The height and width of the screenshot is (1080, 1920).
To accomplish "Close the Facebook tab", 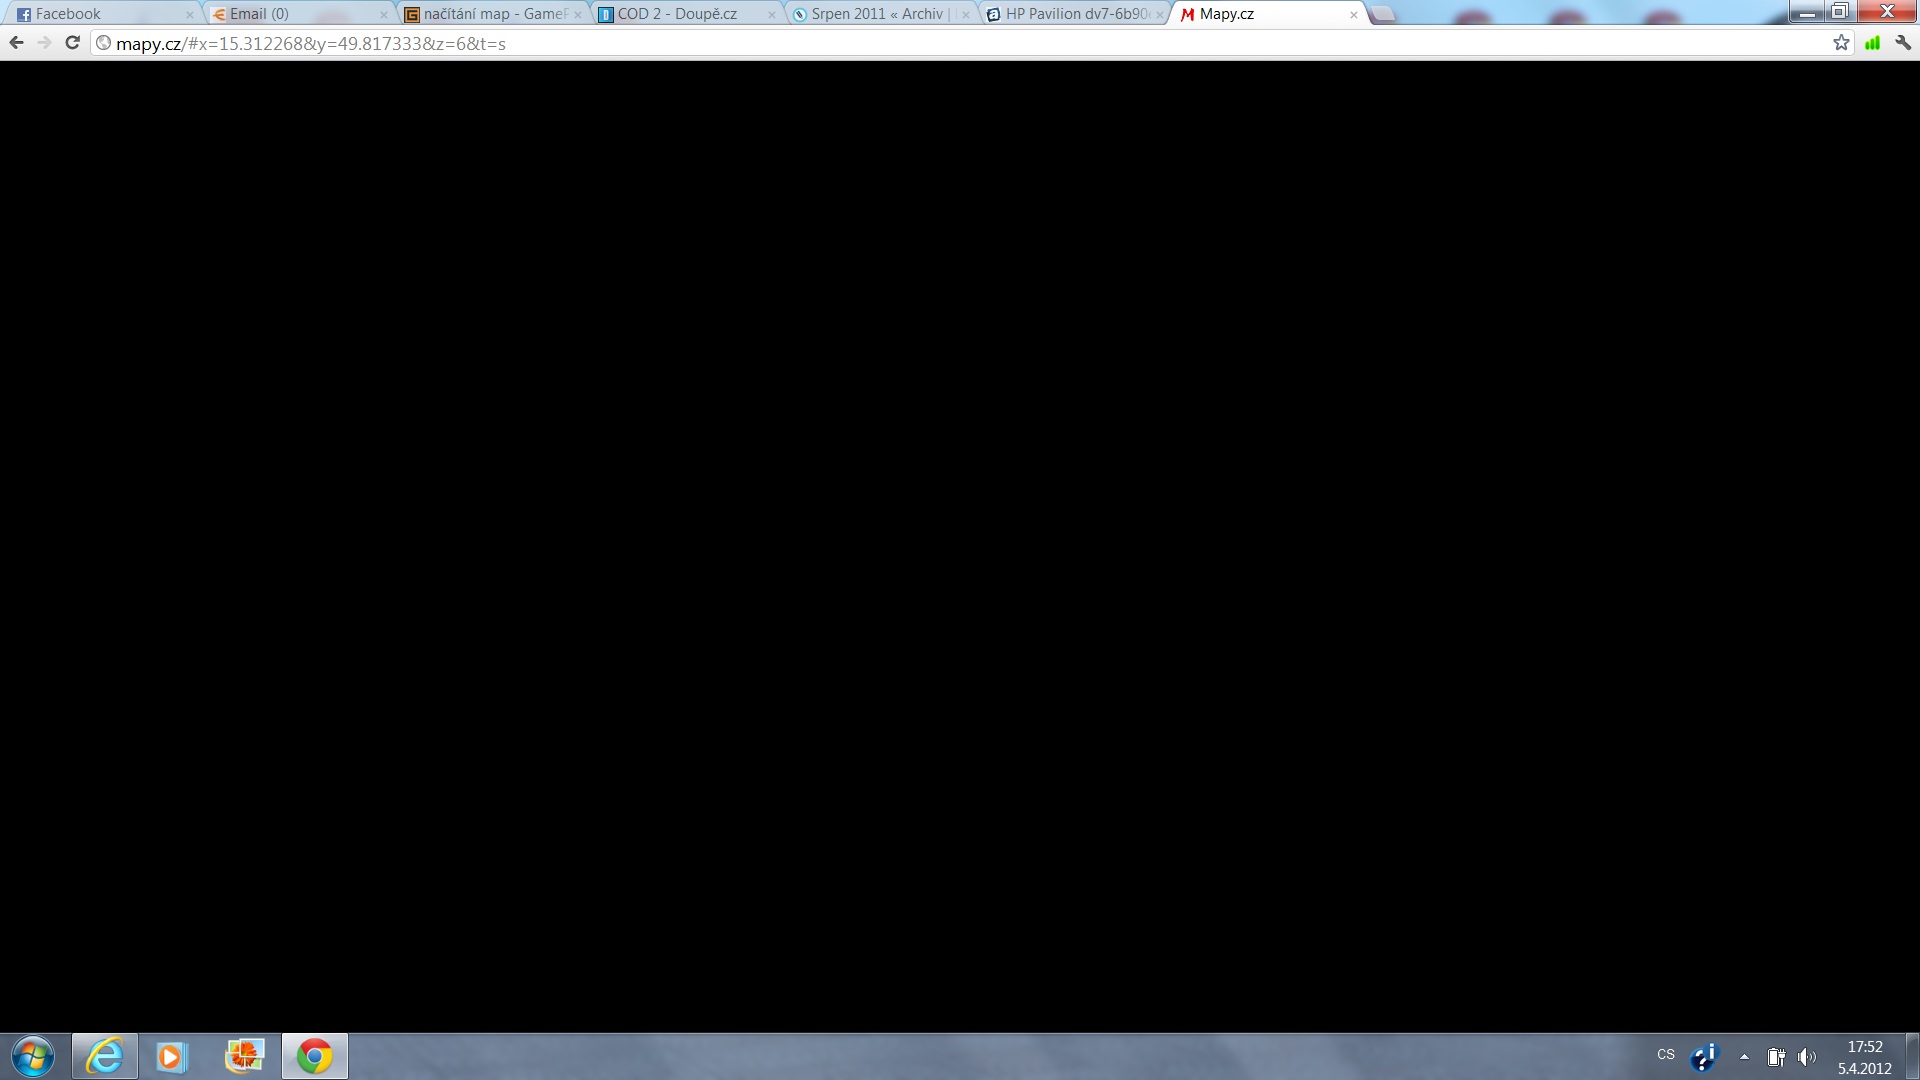I will coord(190,15).
